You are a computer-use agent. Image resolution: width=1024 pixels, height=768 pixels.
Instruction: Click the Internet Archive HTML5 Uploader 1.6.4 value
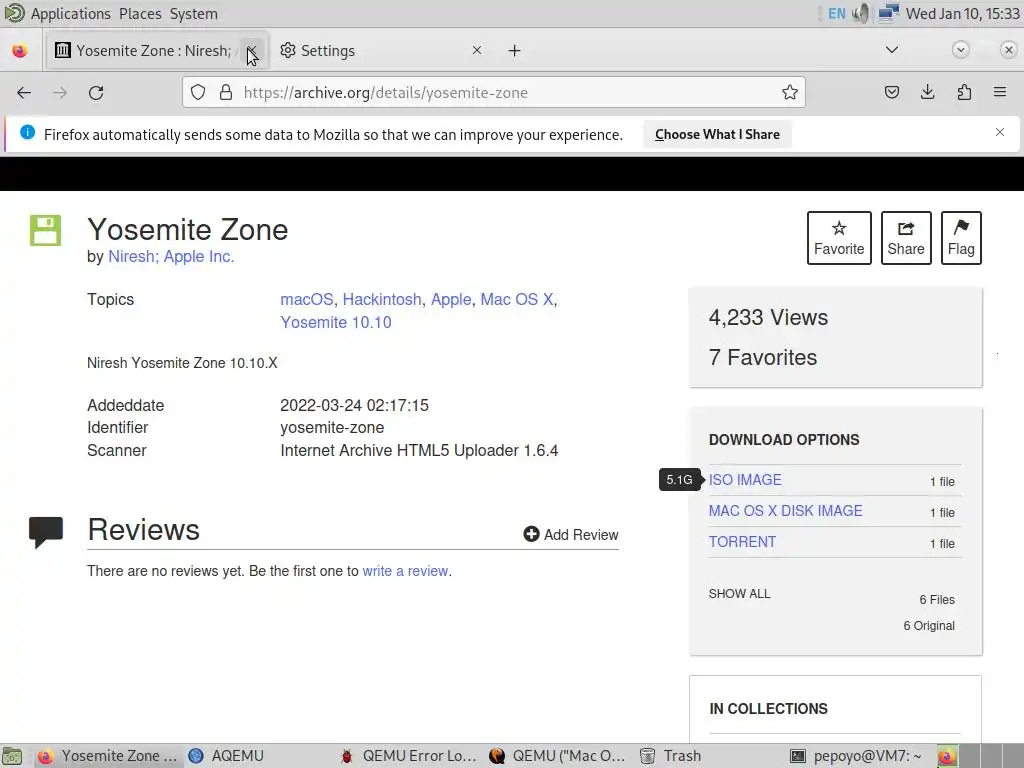tap(419, 451)
